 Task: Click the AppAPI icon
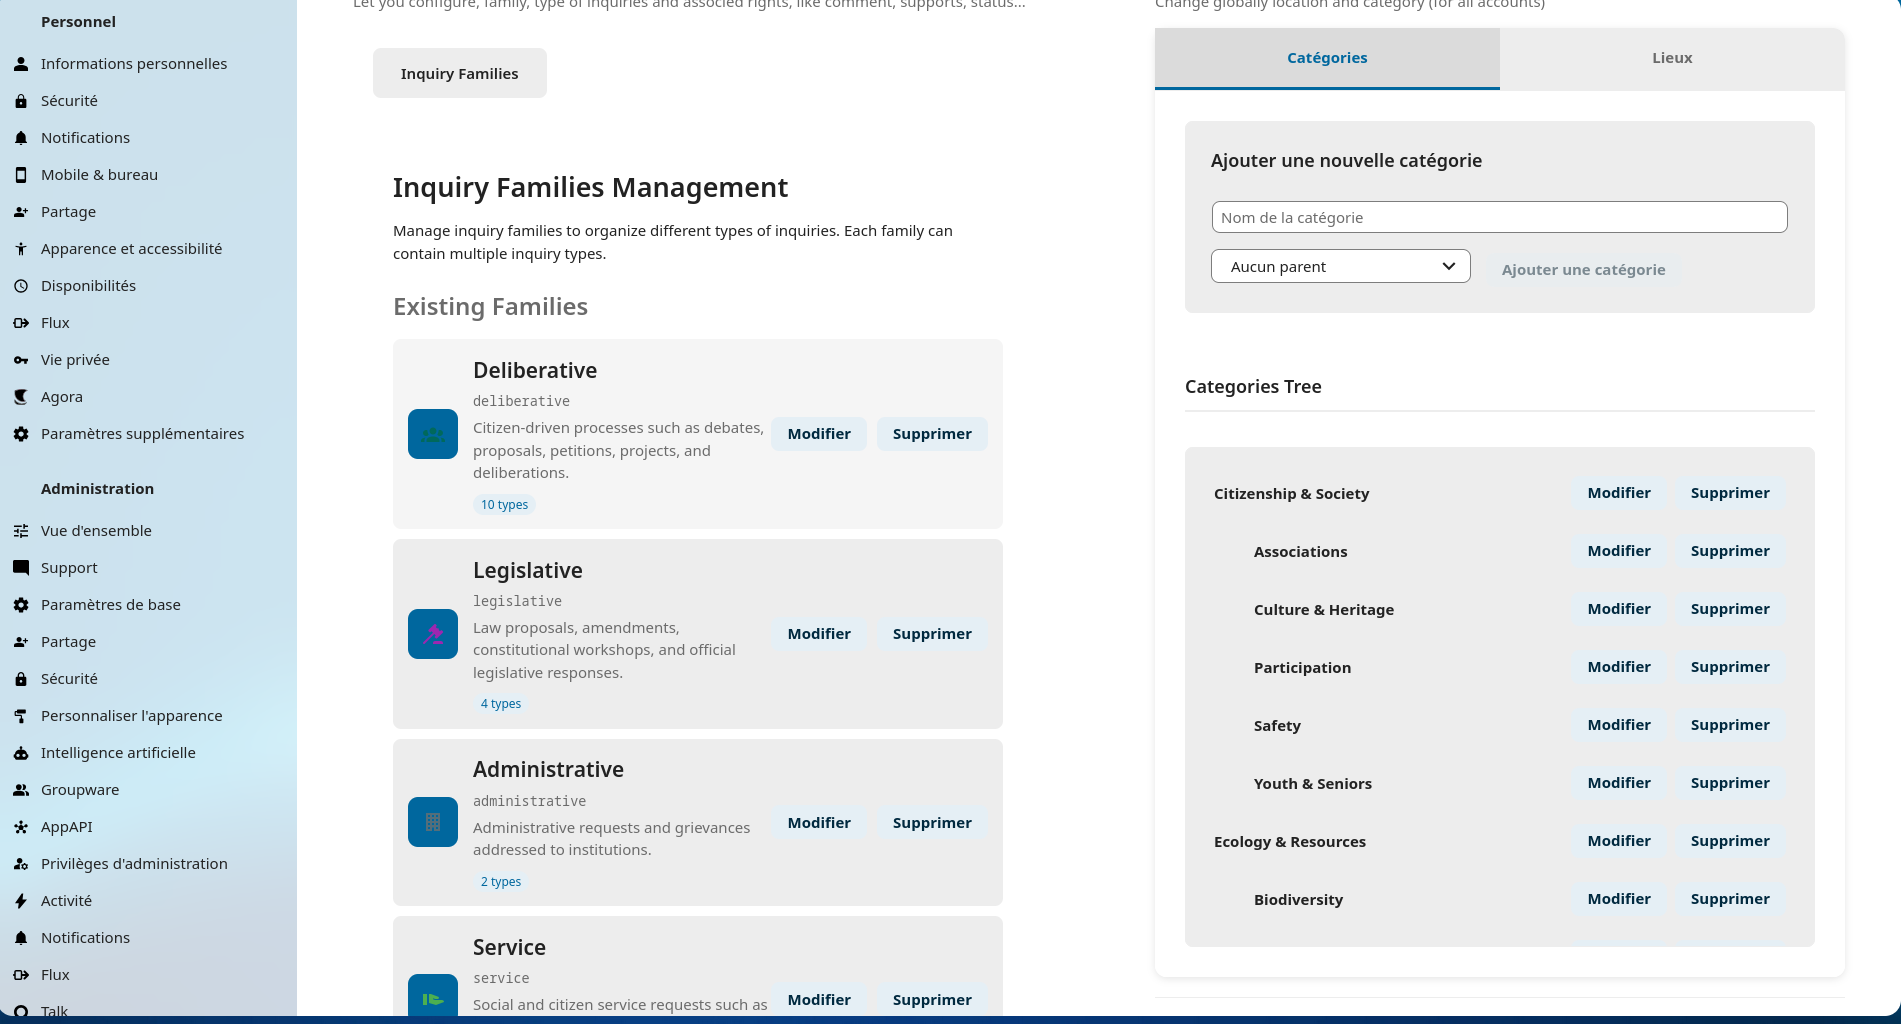click(21, 827)
